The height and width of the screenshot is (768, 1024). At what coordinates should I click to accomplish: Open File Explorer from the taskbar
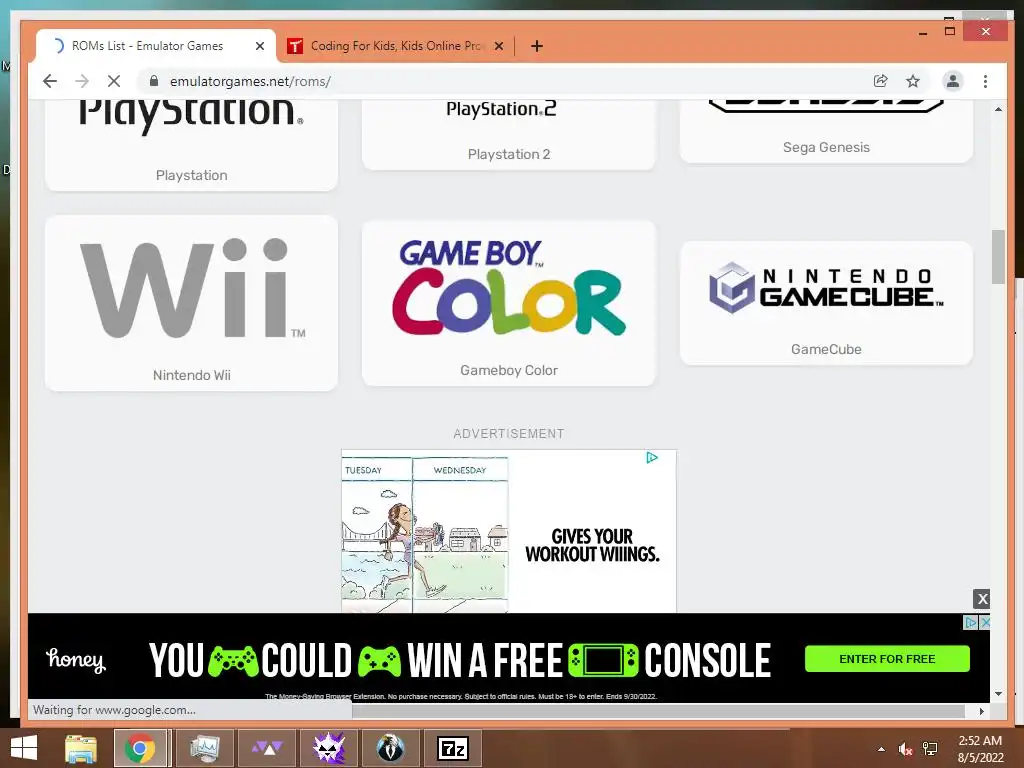pos(80,748)
